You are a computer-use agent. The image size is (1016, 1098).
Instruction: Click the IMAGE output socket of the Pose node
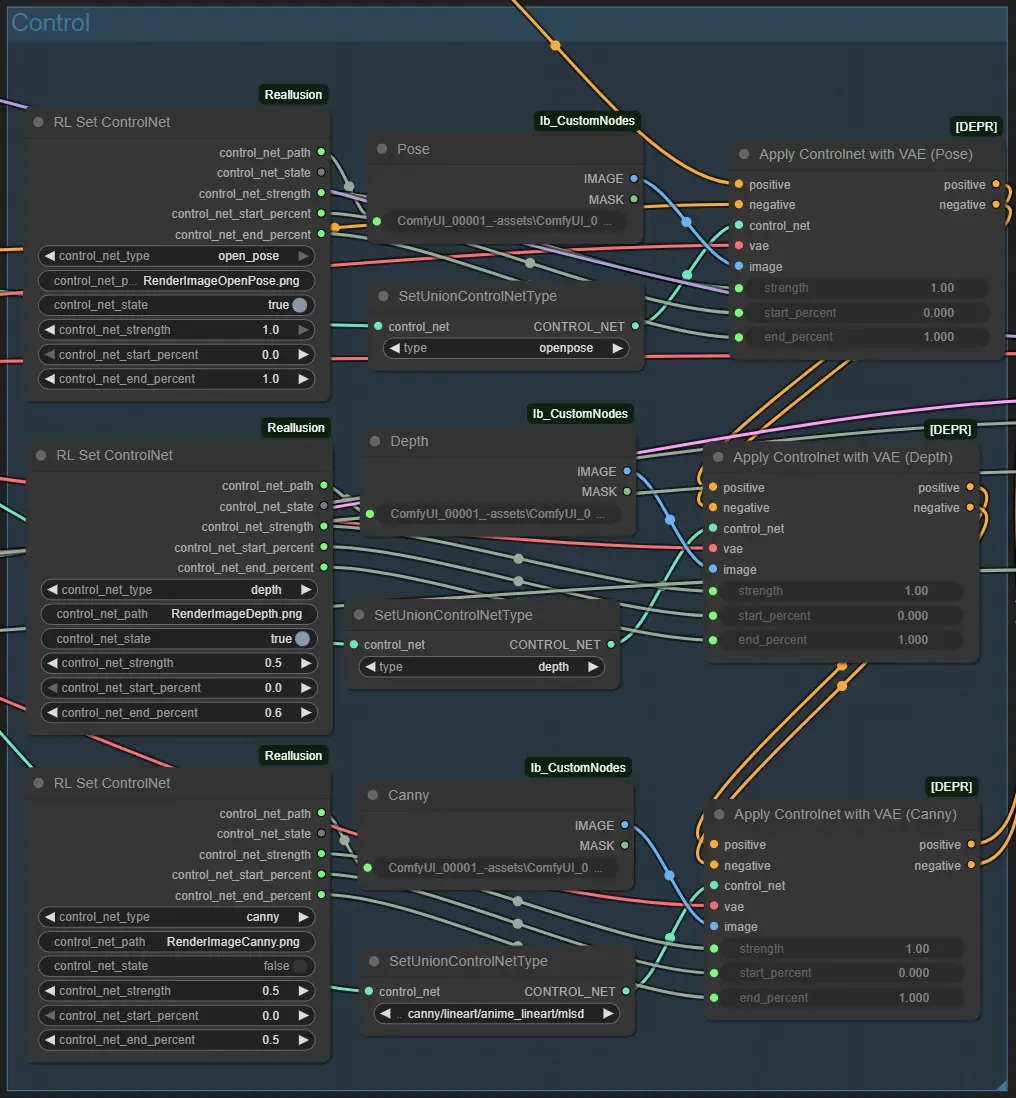click(634, 179)
